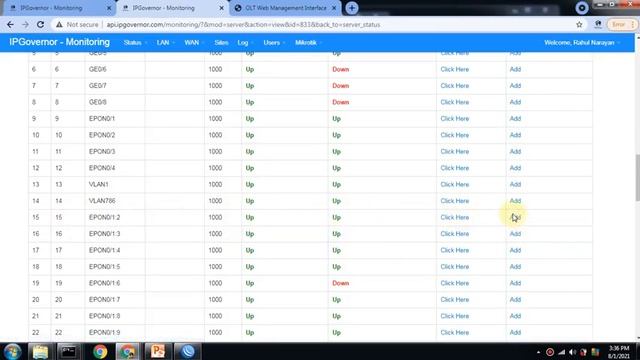Open PowerPoint from taskbar
This screenshot has width=640, height=360.
point(158,351)
